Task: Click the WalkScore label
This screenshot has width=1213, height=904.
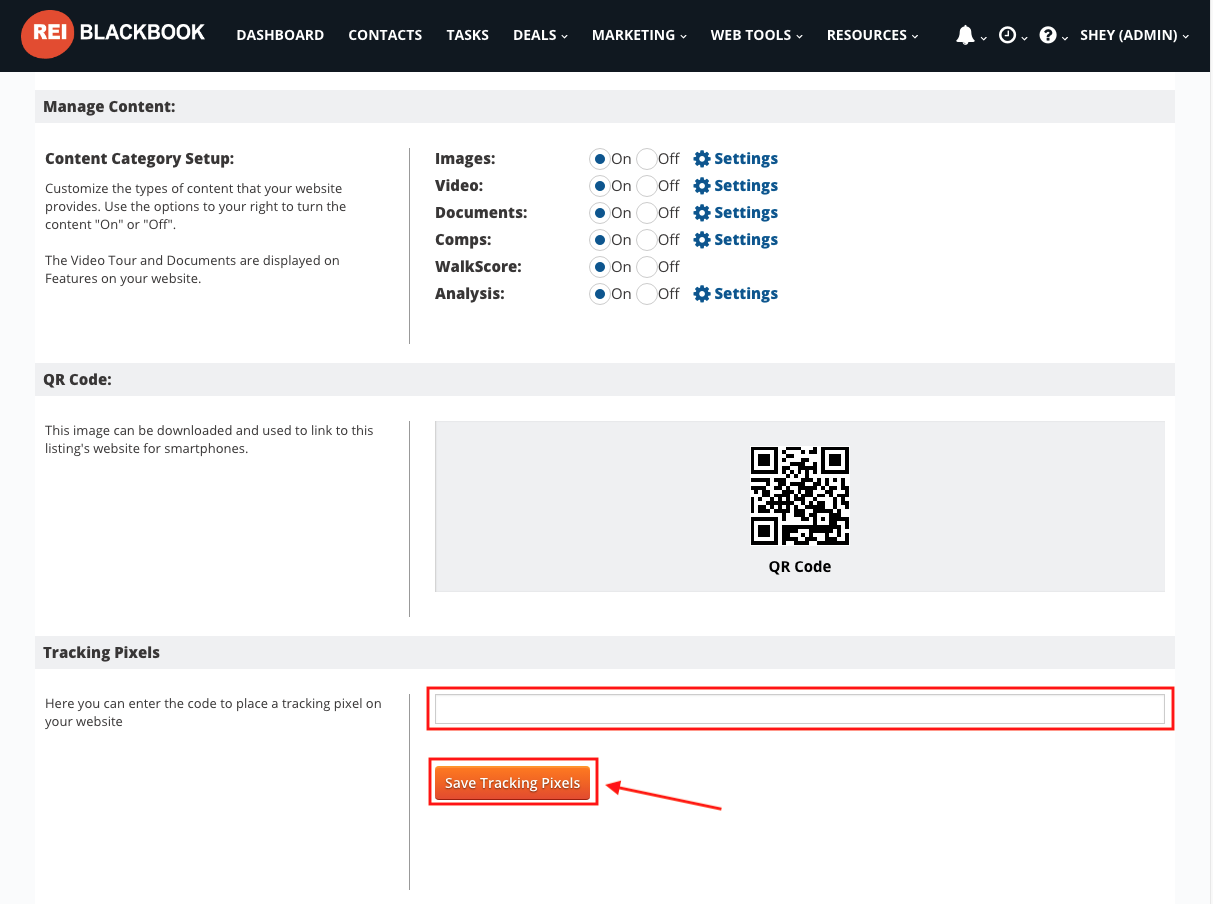Action: pyautogui.click(x=478, y=267)
